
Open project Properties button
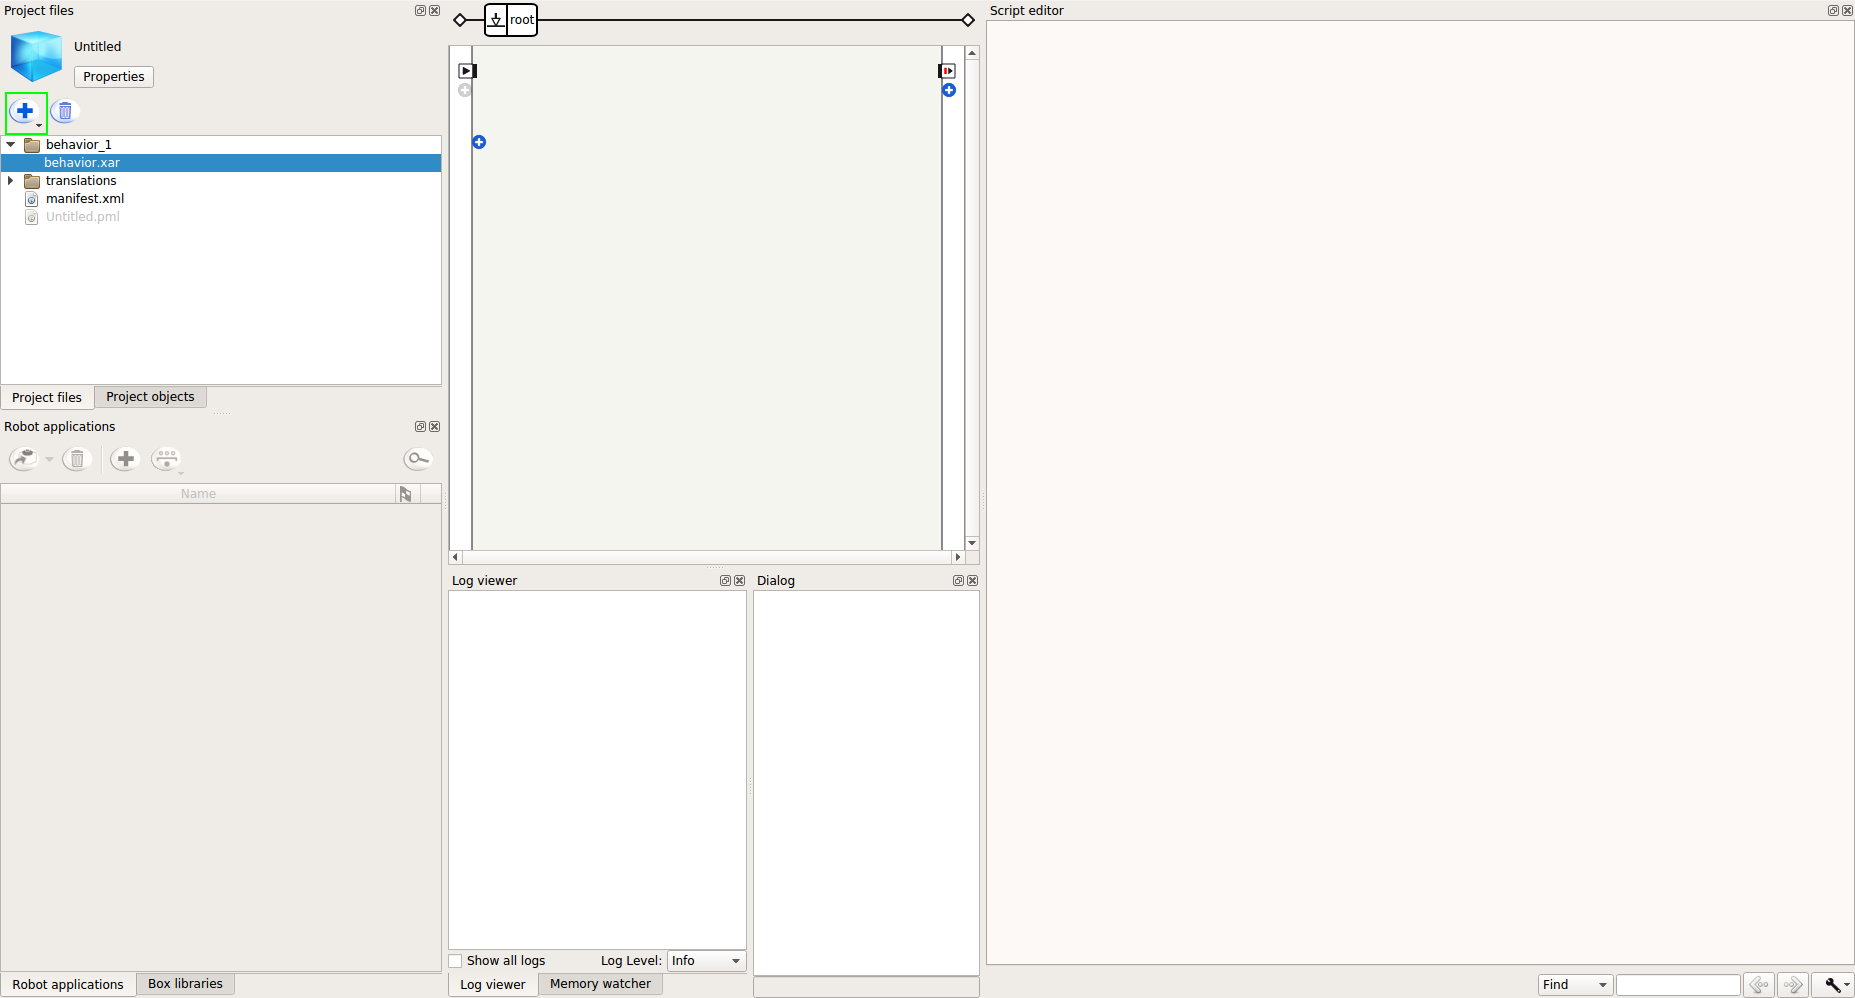tap(114, 77)
